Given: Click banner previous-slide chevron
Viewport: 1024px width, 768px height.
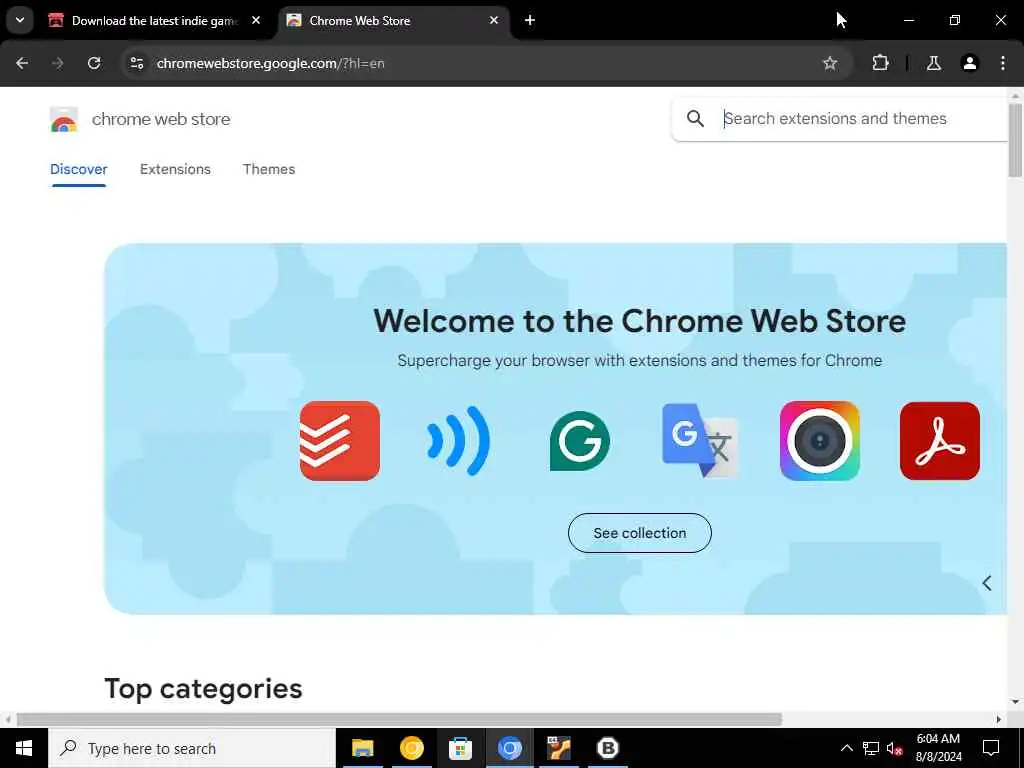Looking at the screenshot, I should coord(987,583).
